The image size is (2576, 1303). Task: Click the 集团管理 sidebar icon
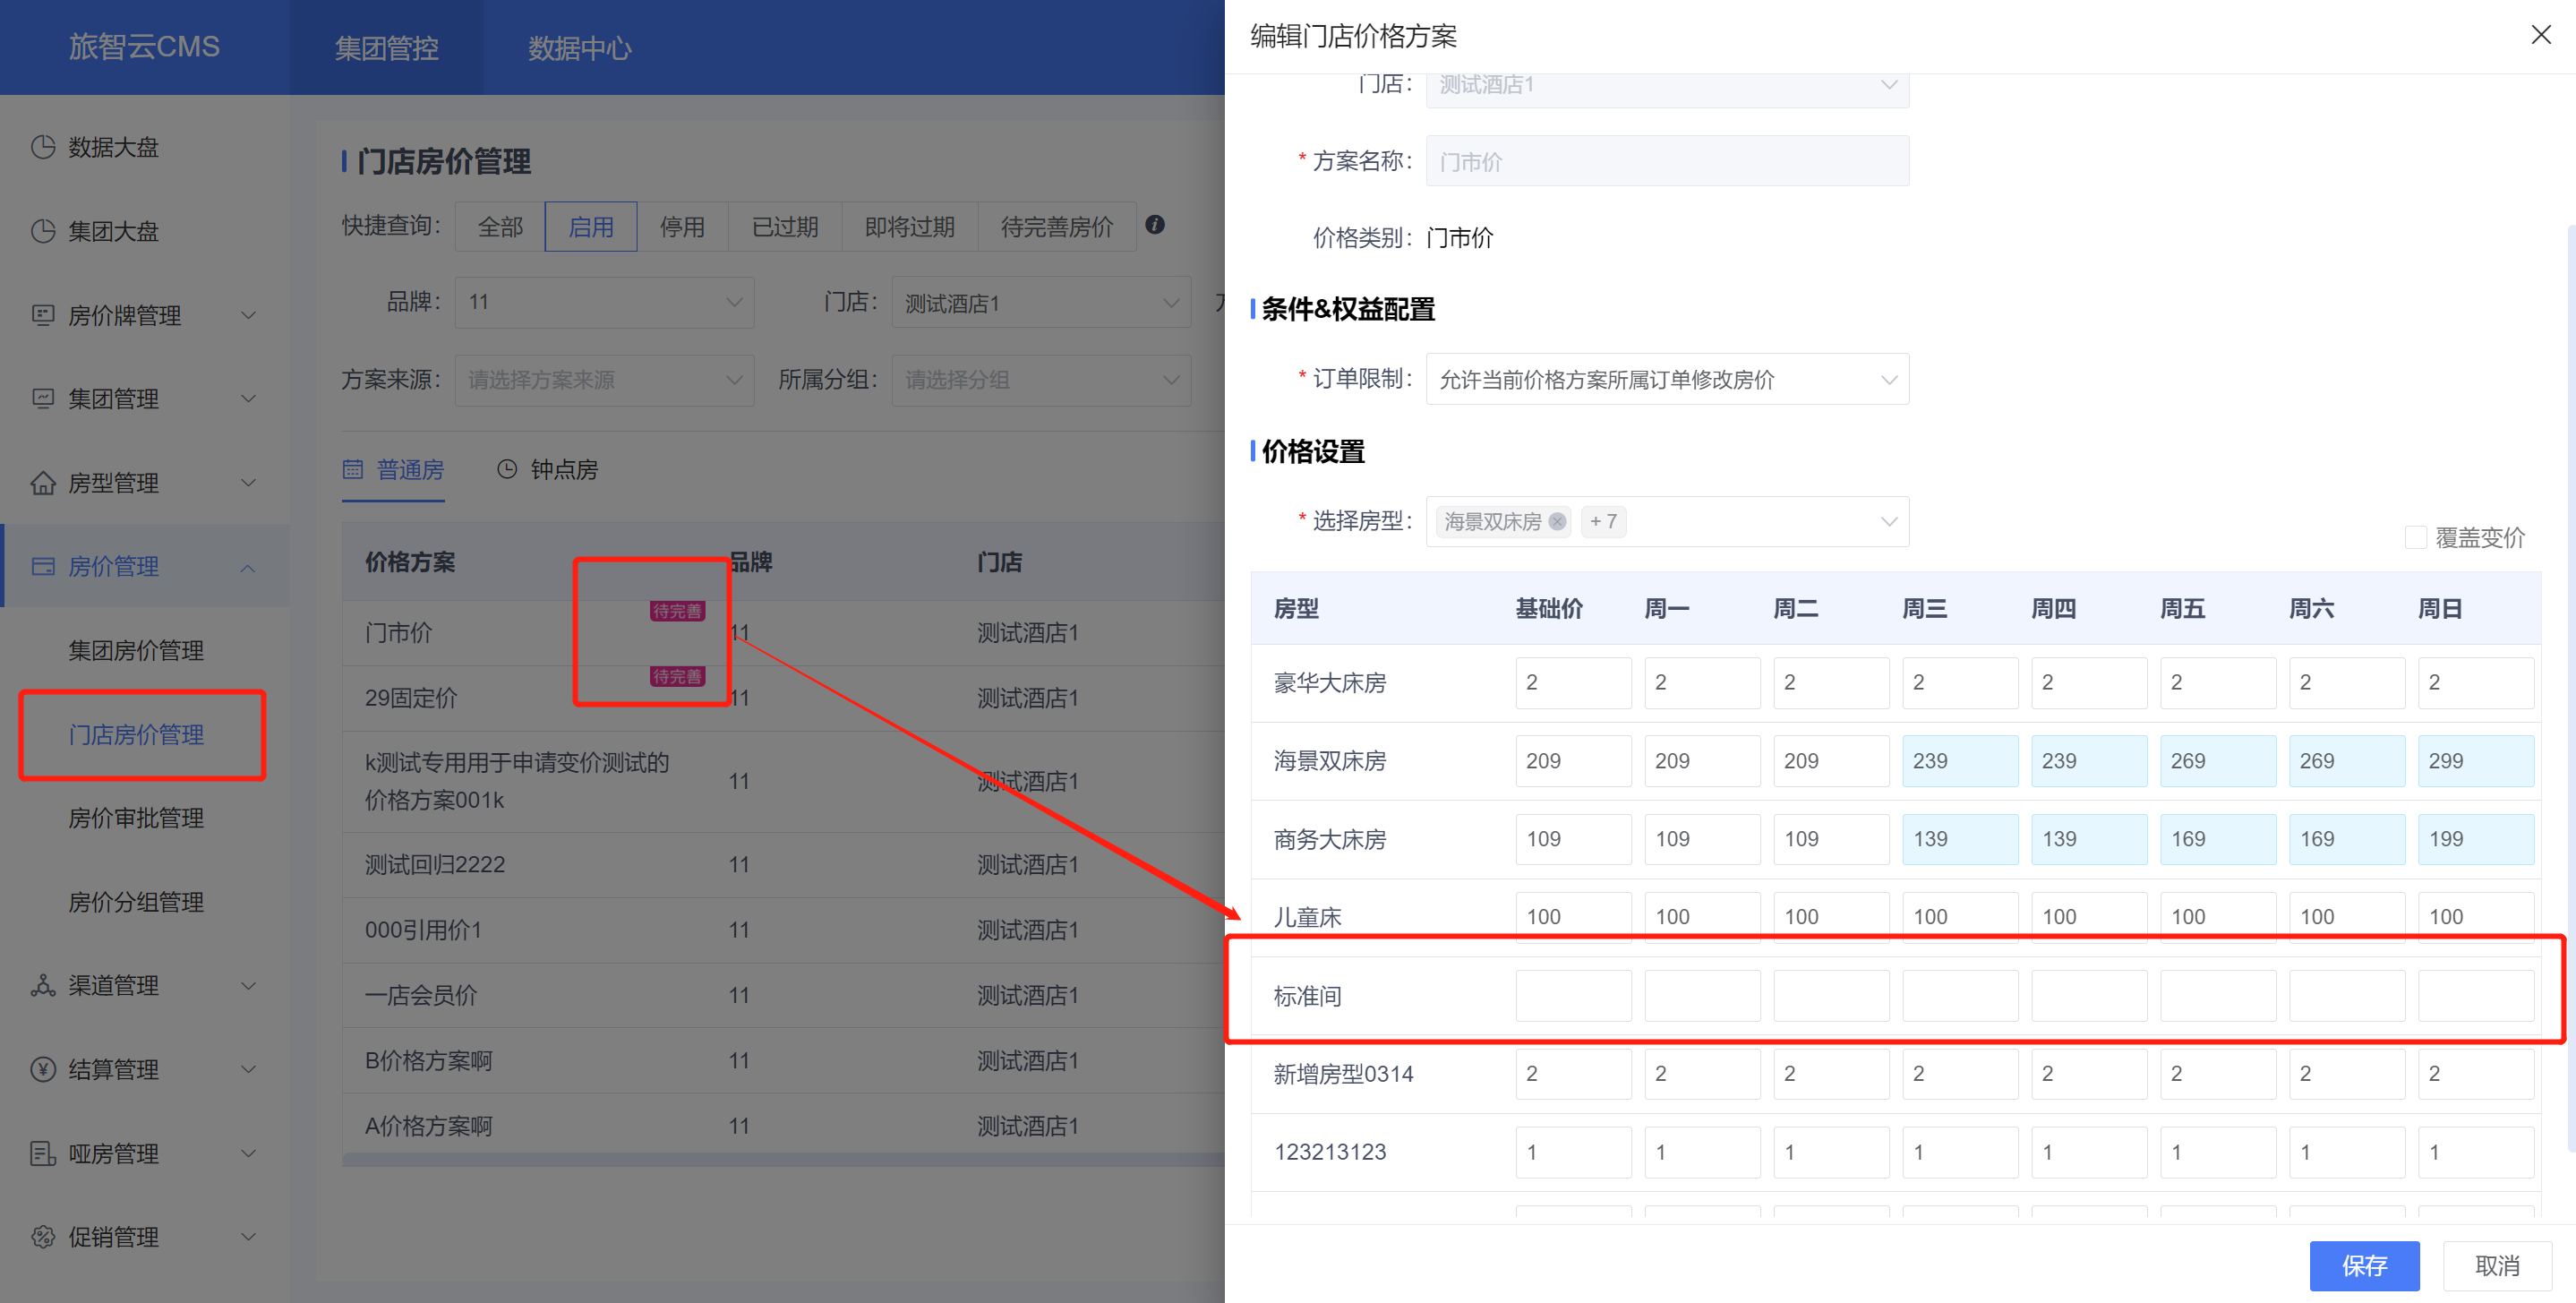click(x=43, y=398)
